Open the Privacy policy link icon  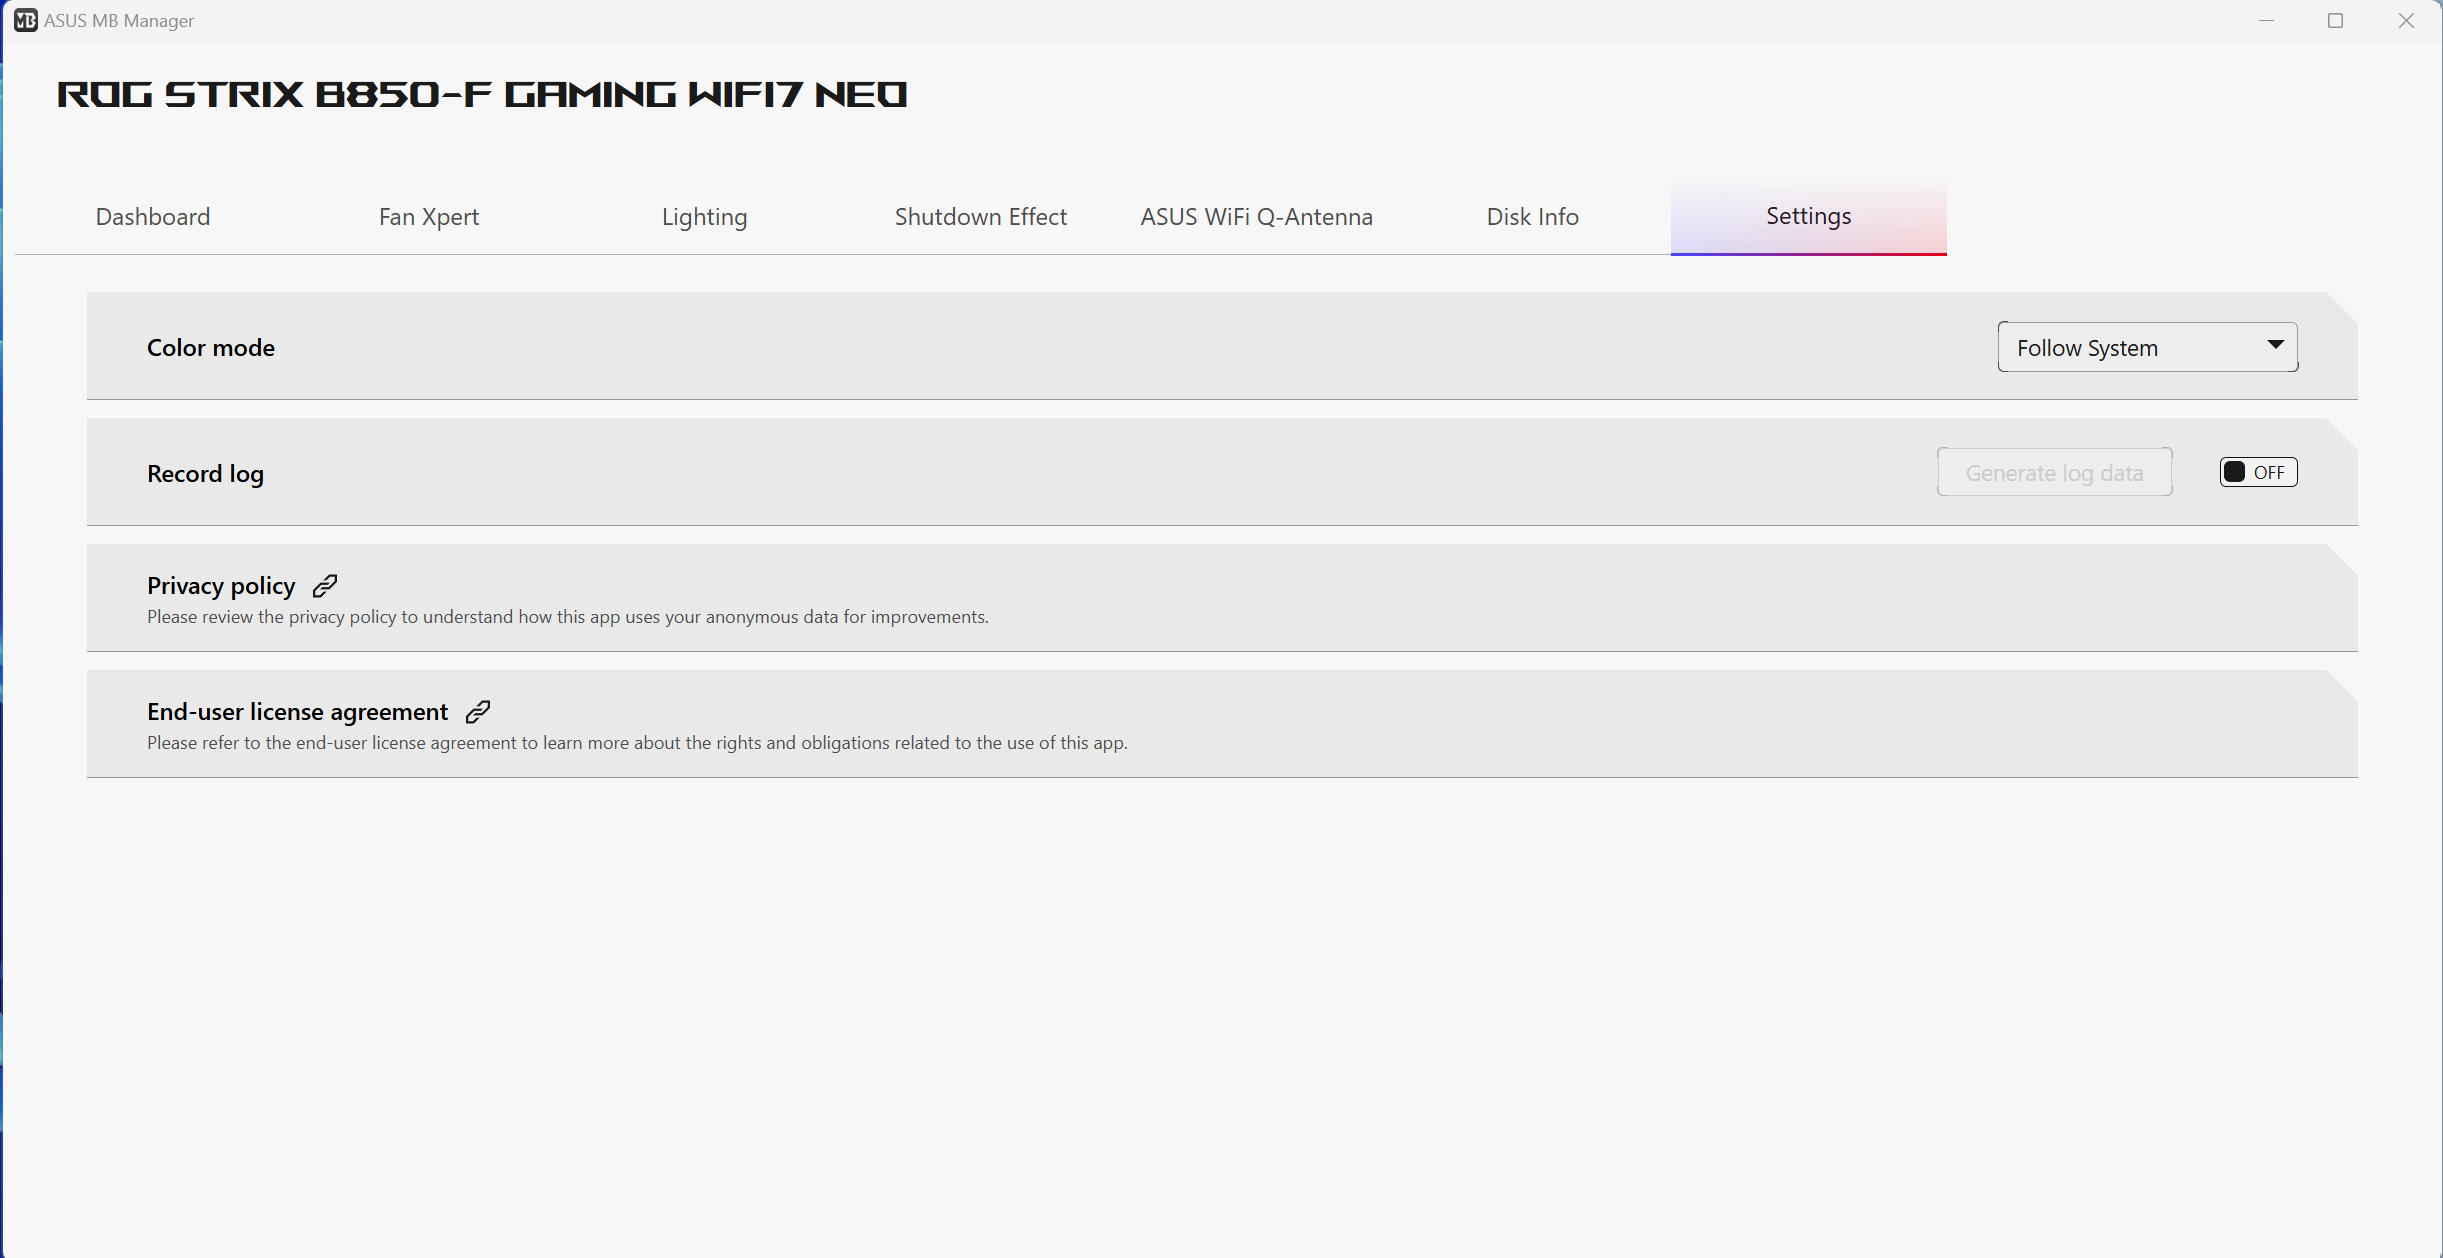pos(325,586)
